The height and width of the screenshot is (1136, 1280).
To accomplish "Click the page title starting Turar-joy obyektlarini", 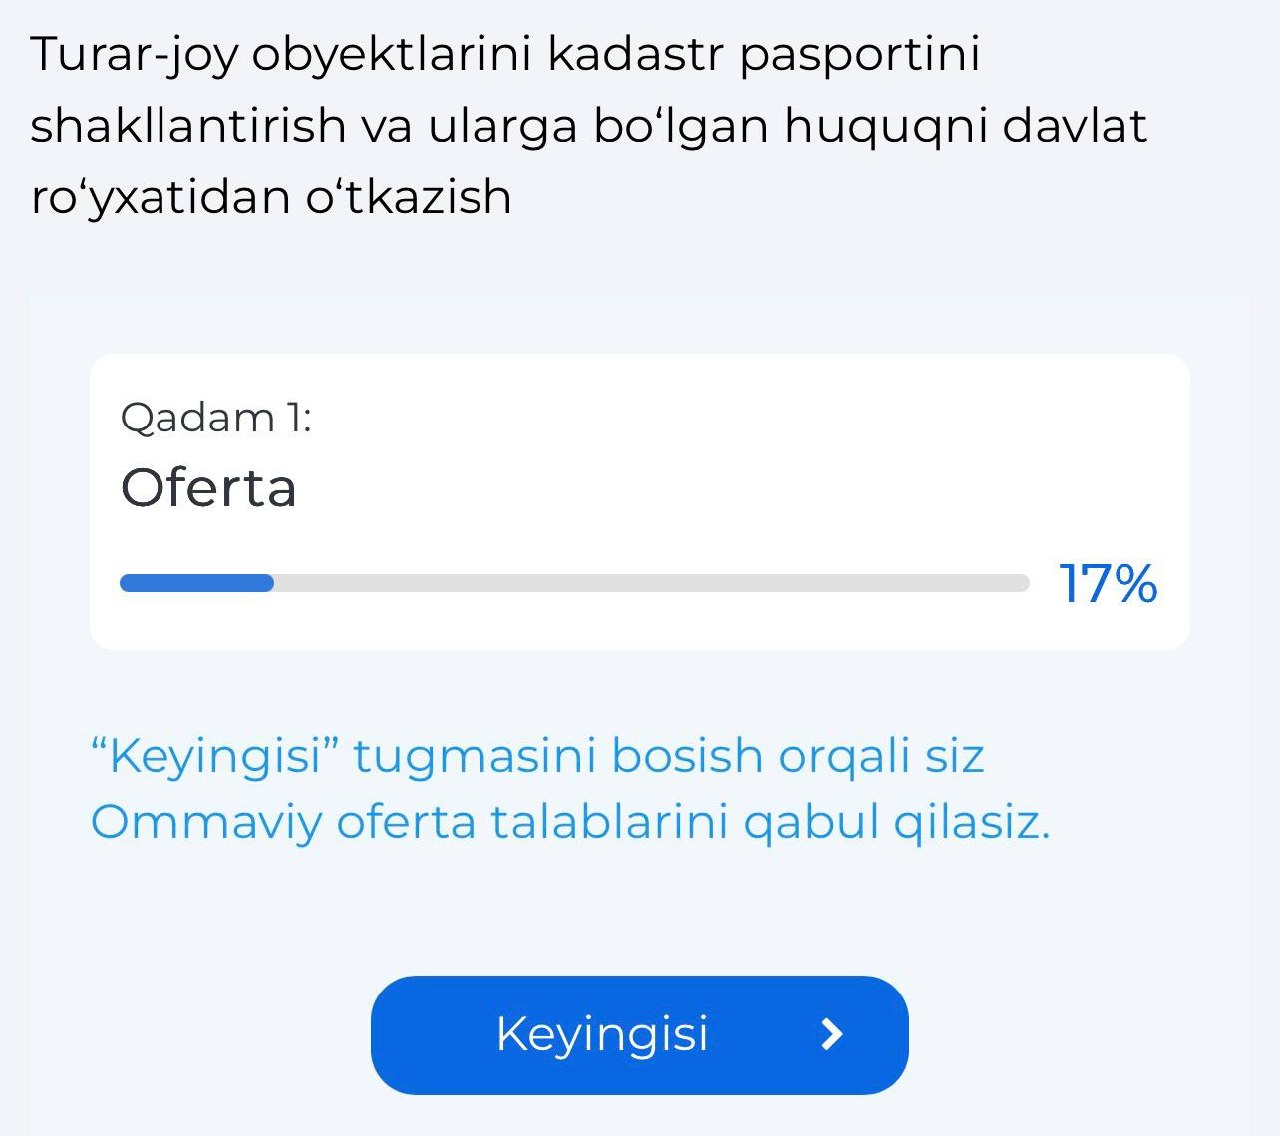I will pos(505,54).
